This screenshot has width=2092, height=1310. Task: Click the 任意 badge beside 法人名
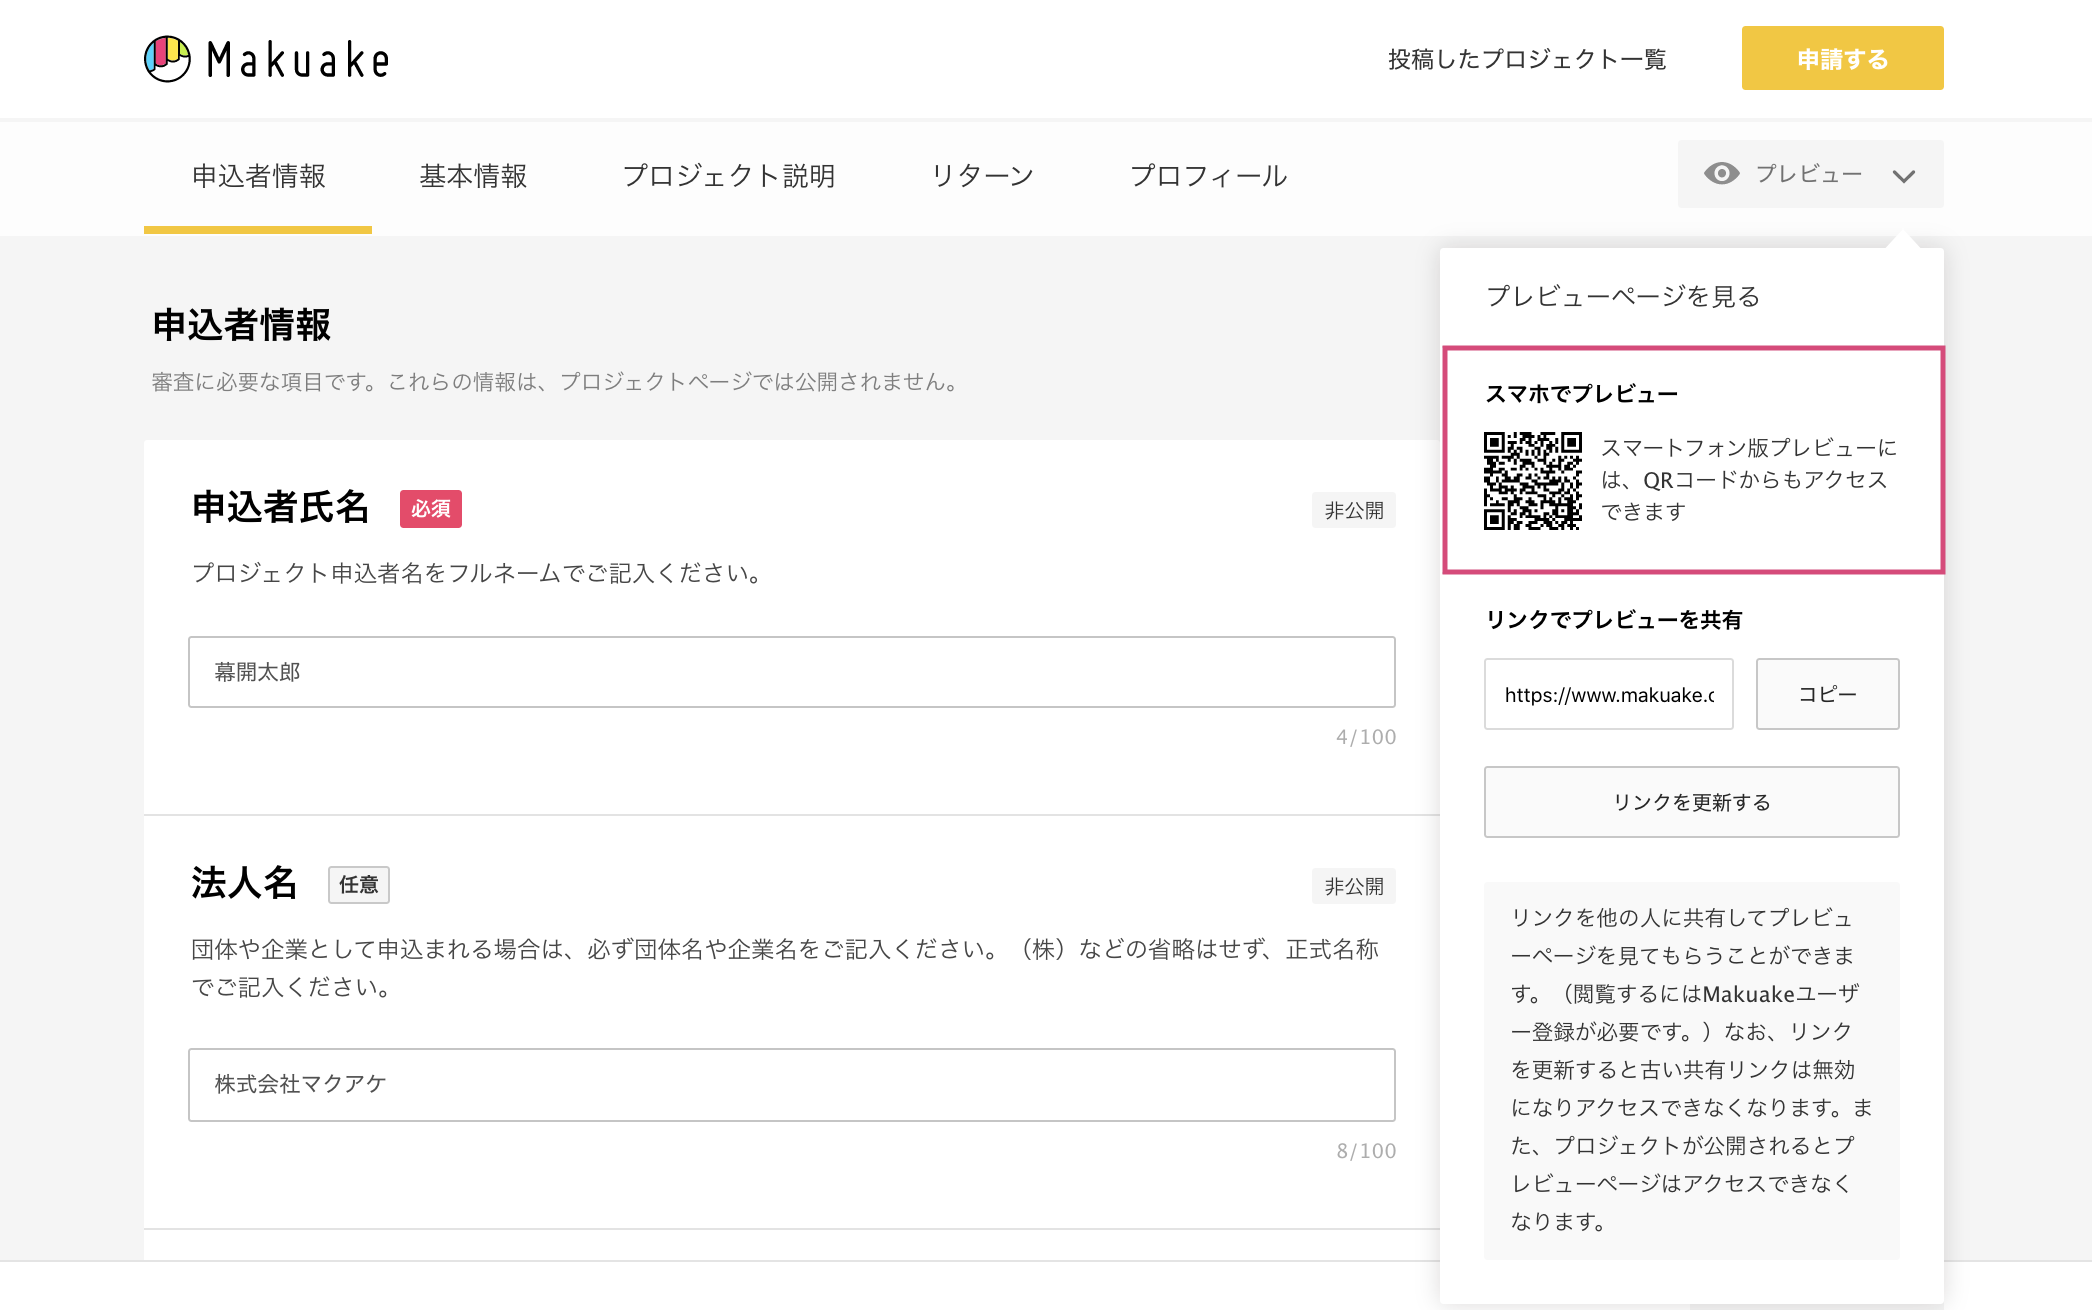pyautogui.click(x=359, y=885)
